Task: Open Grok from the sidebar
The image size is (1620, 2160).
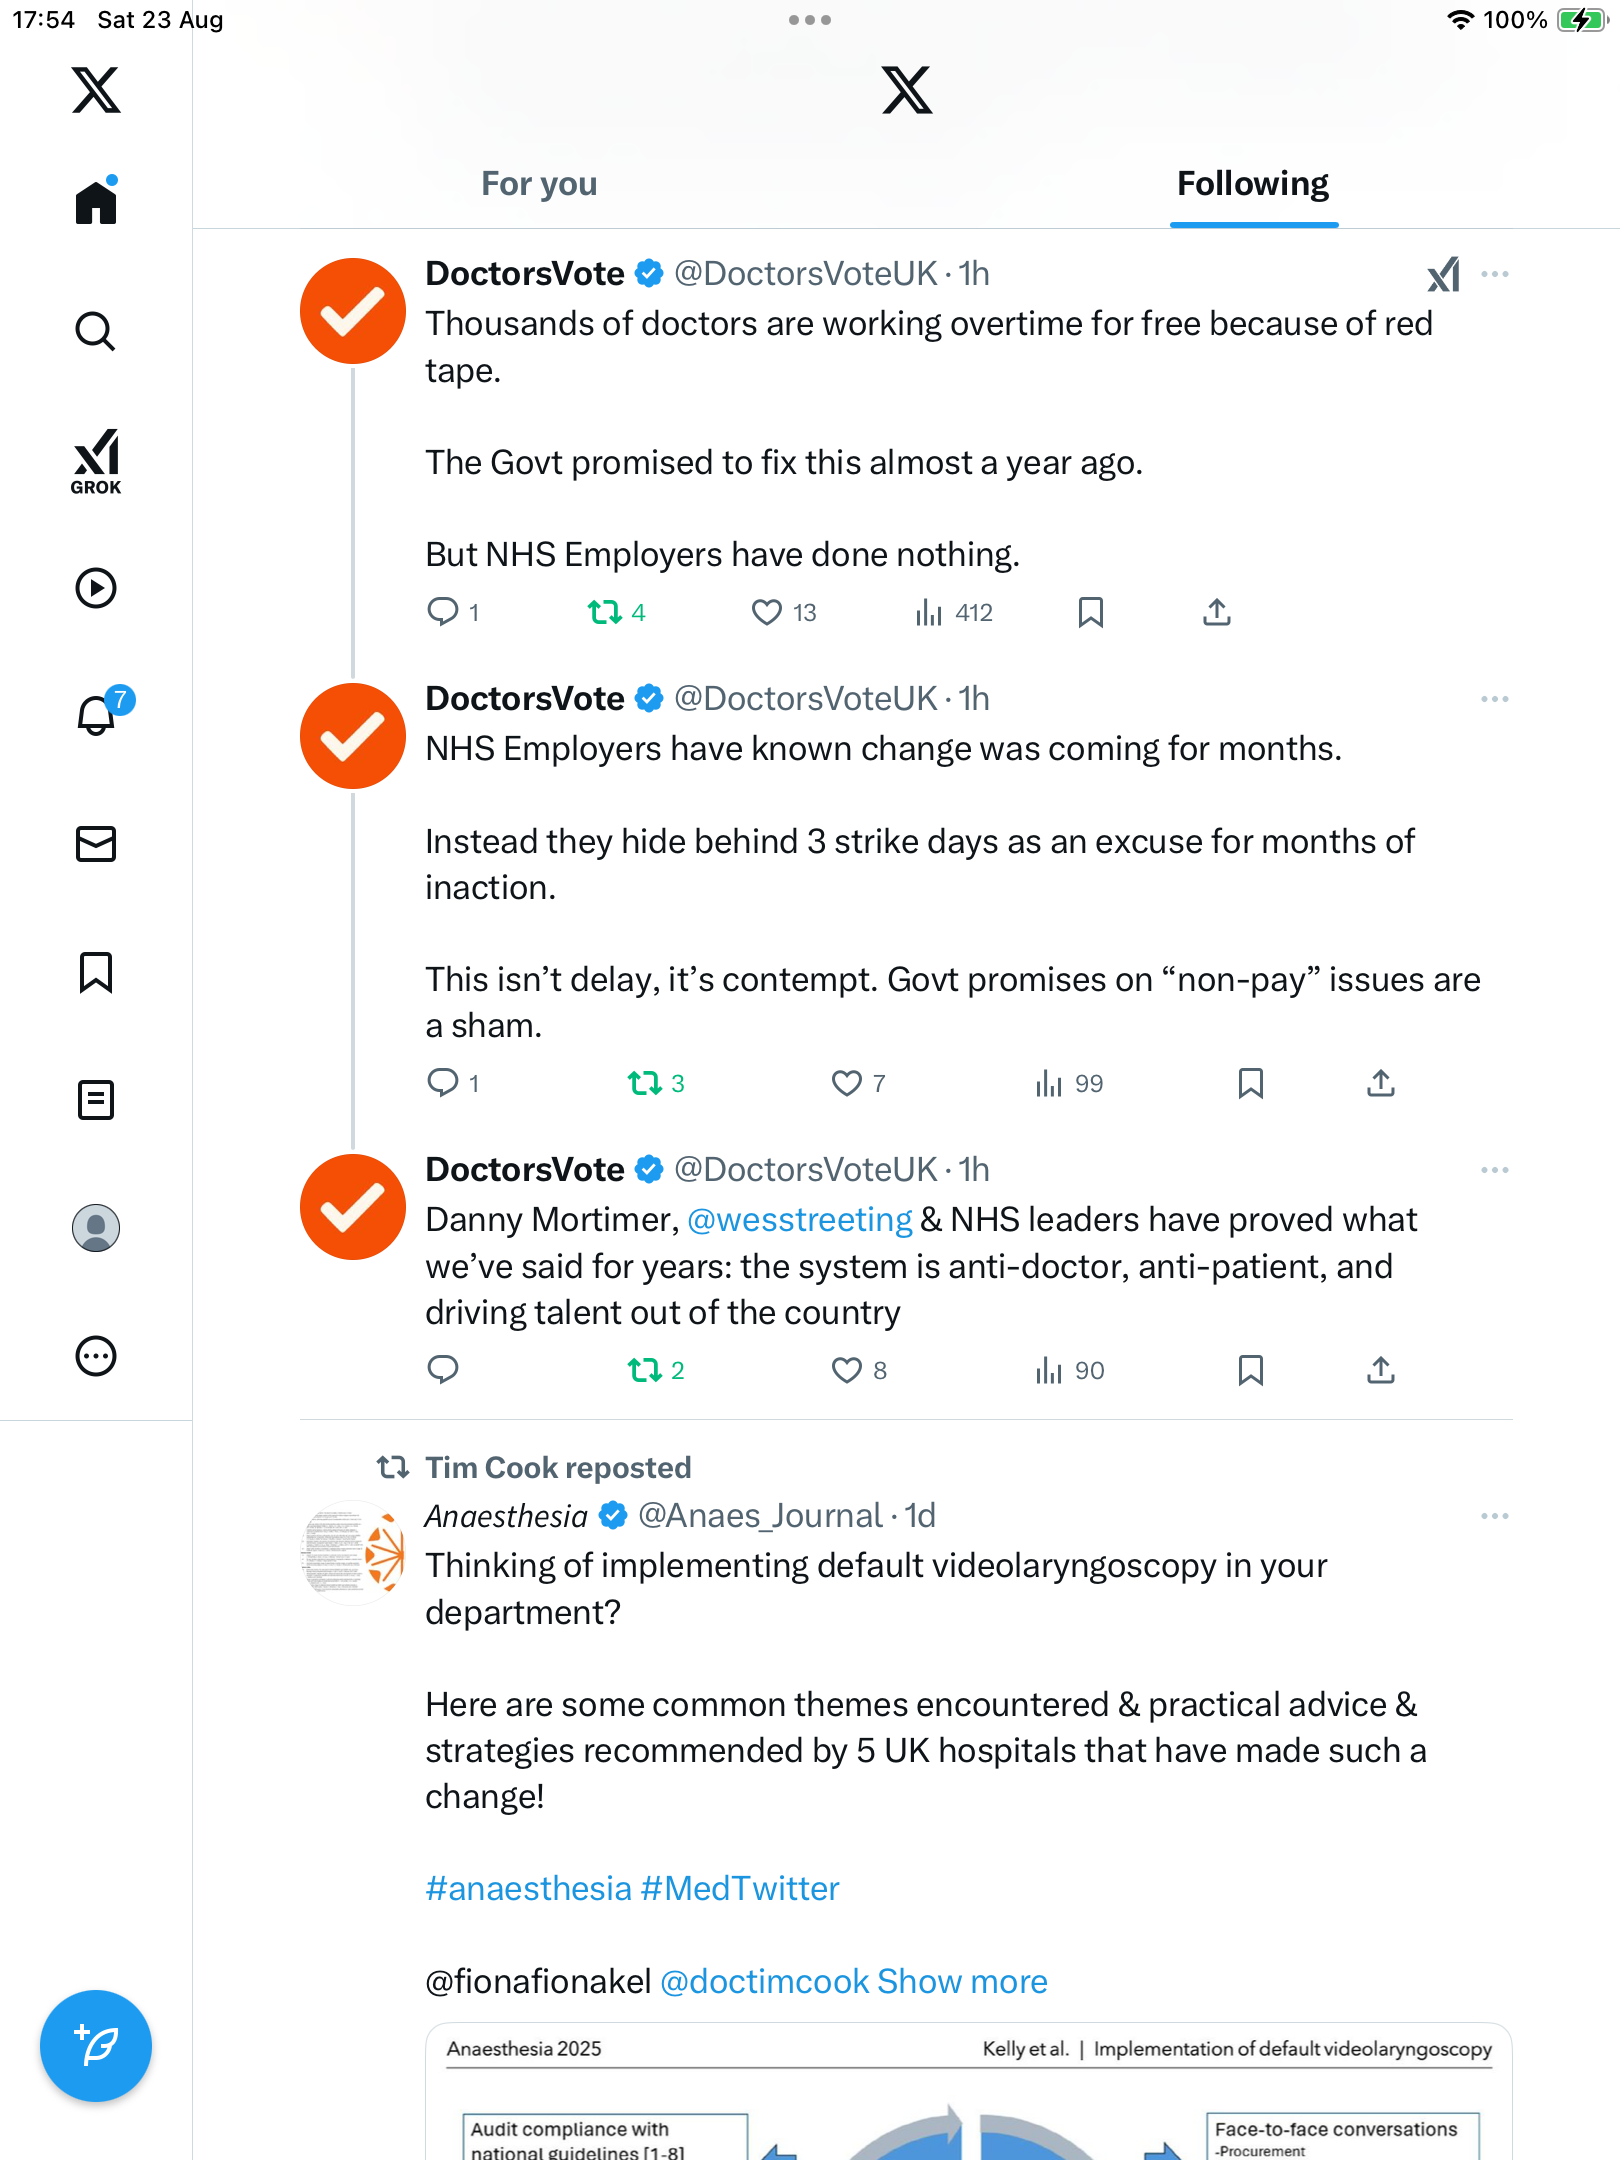Action: point(96,462)
